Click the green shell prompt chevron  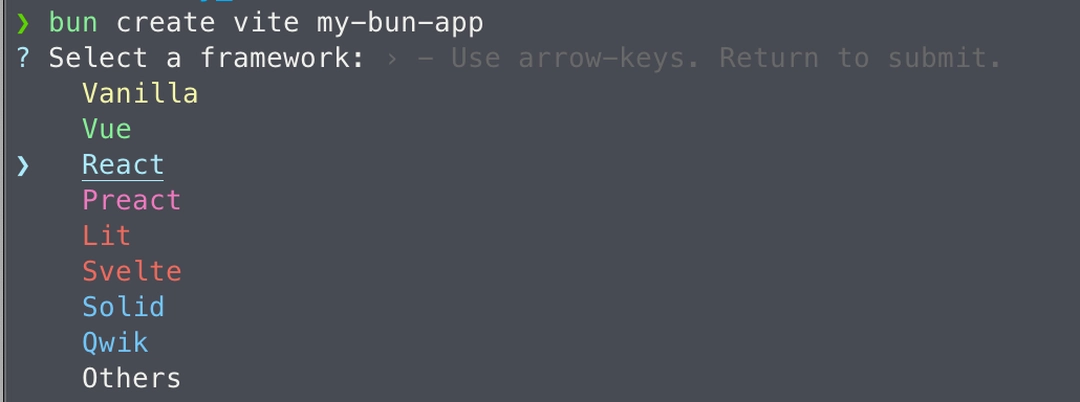pyautogui.click(x=23, y=22)
